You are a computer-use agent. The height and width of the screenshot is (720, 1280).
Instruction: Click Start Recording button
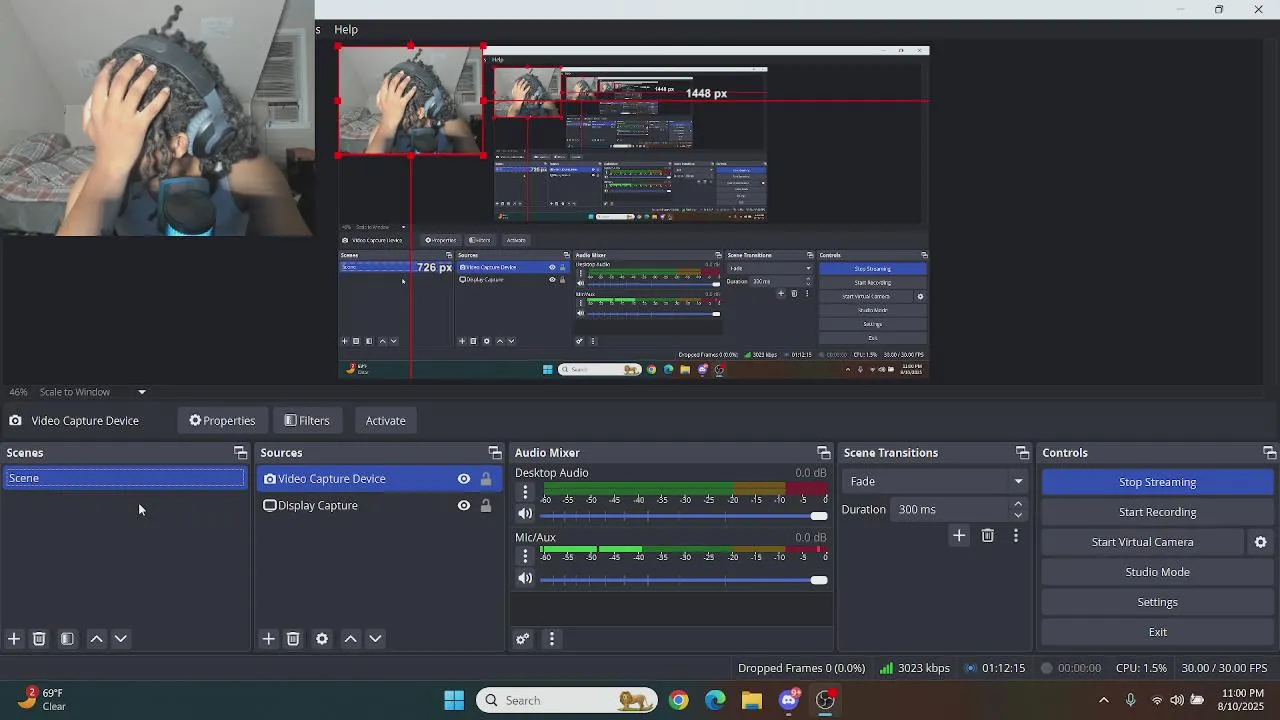click(1157, 512)
